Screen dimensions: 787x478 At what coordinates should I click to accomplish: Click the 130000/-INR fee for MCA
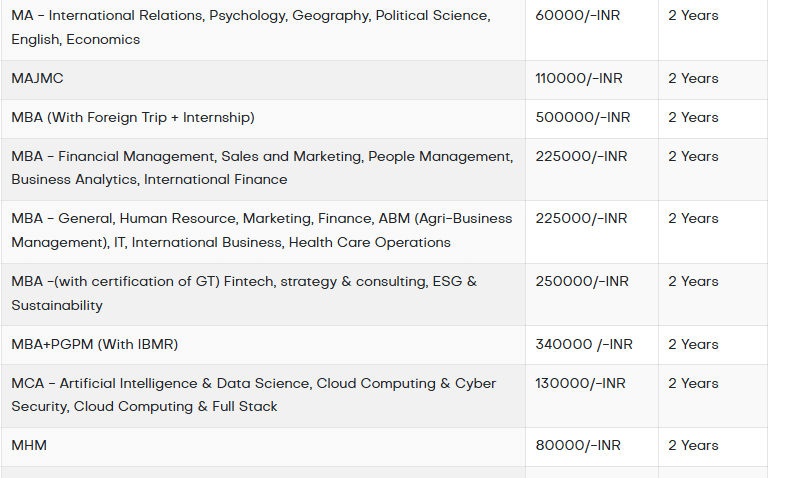click(x=581, y=383)
